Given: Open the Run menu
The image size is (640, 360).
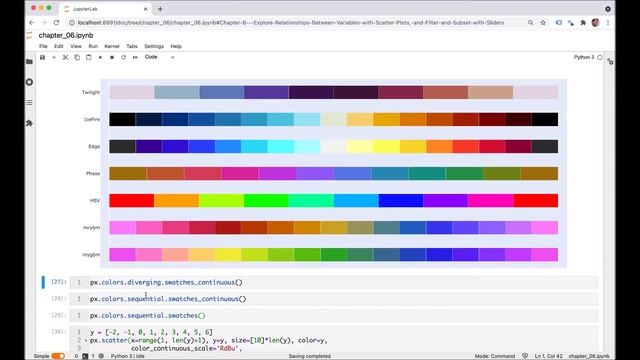Looking at the screenshot, I should pyautogui.click(x=93, y=46).
